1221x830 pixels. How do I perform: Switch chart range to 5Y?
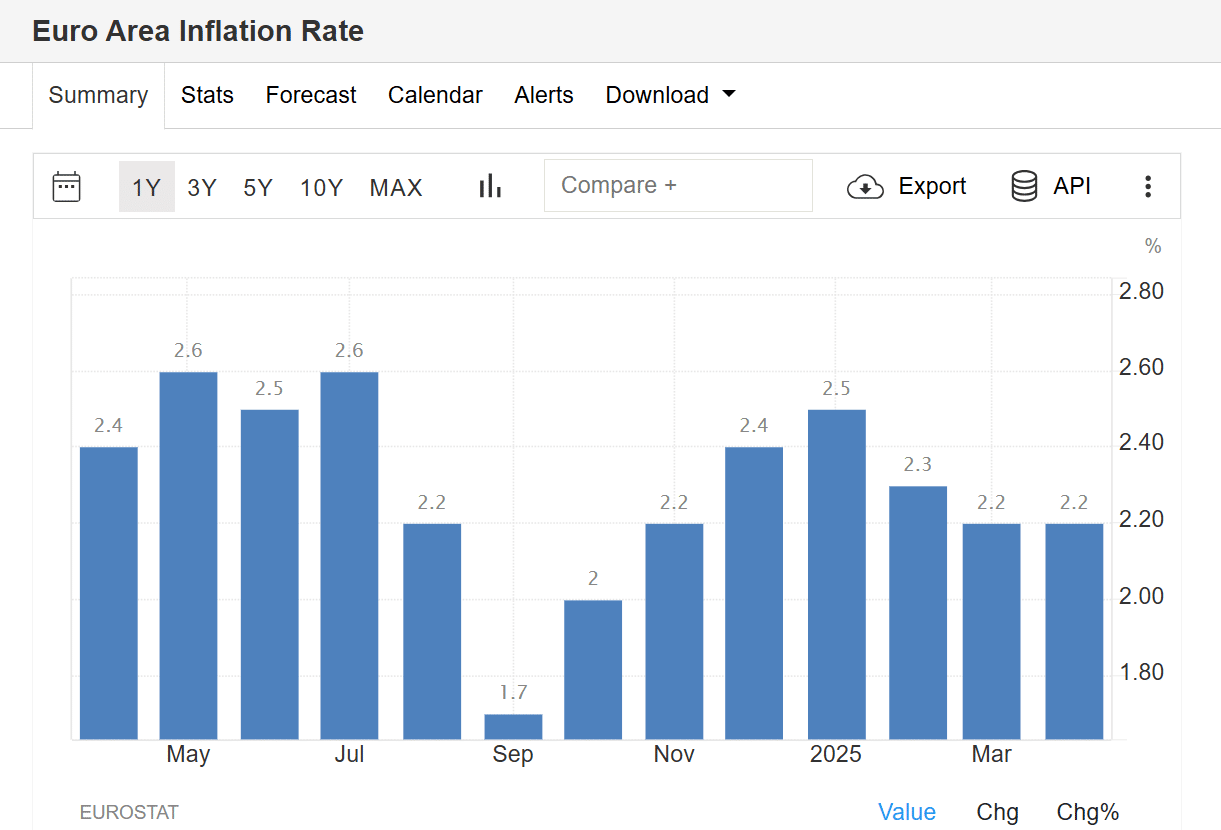coord(258,187)
